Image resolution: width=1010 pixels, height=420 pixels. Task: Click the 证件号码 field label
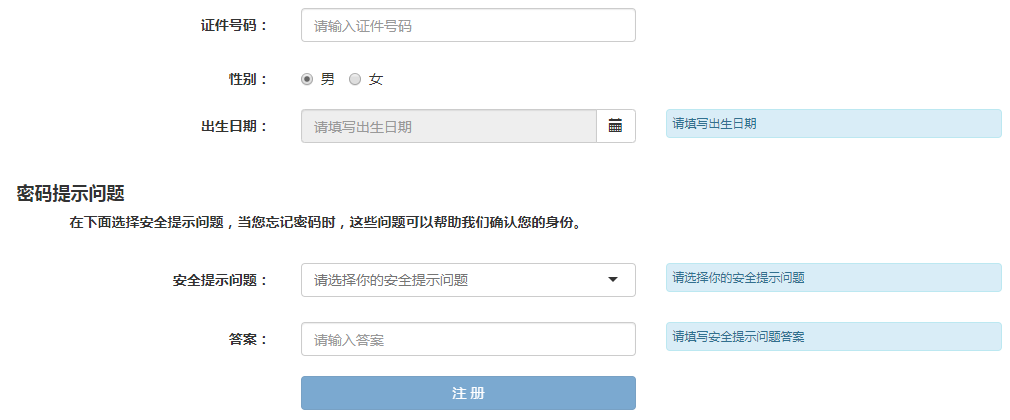tap(234, 25)
